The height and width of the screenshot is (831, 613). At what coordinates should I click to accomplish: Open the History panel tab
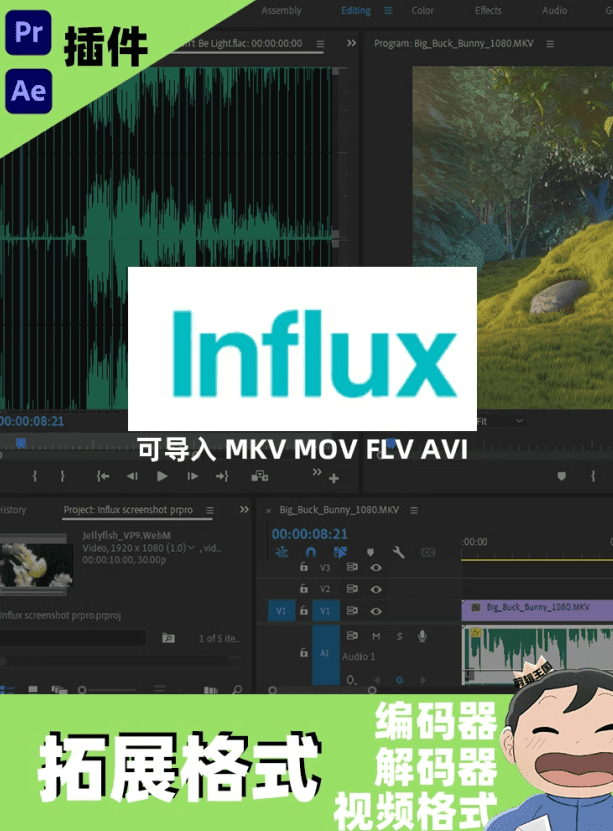click(13, 510)
